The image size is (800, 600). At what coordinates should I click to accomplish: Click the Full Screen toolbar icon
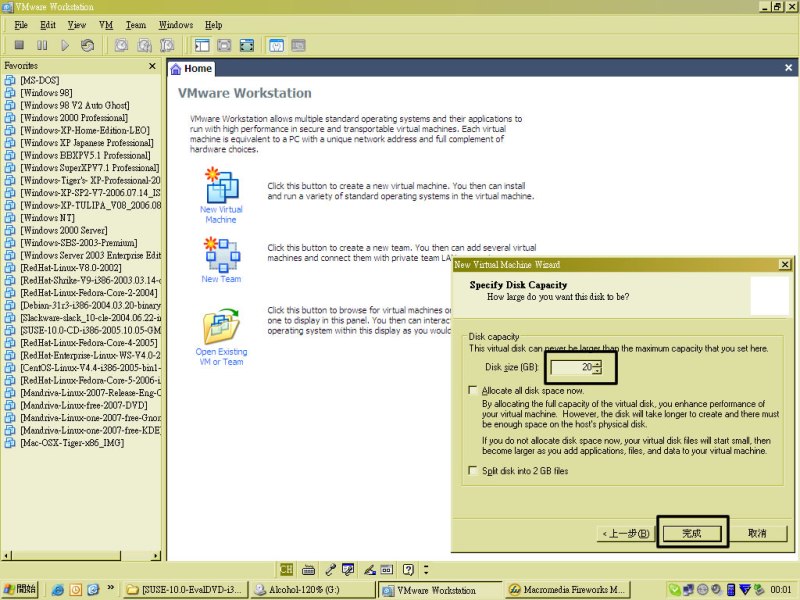pyautogui.click(x=246, y=45)
